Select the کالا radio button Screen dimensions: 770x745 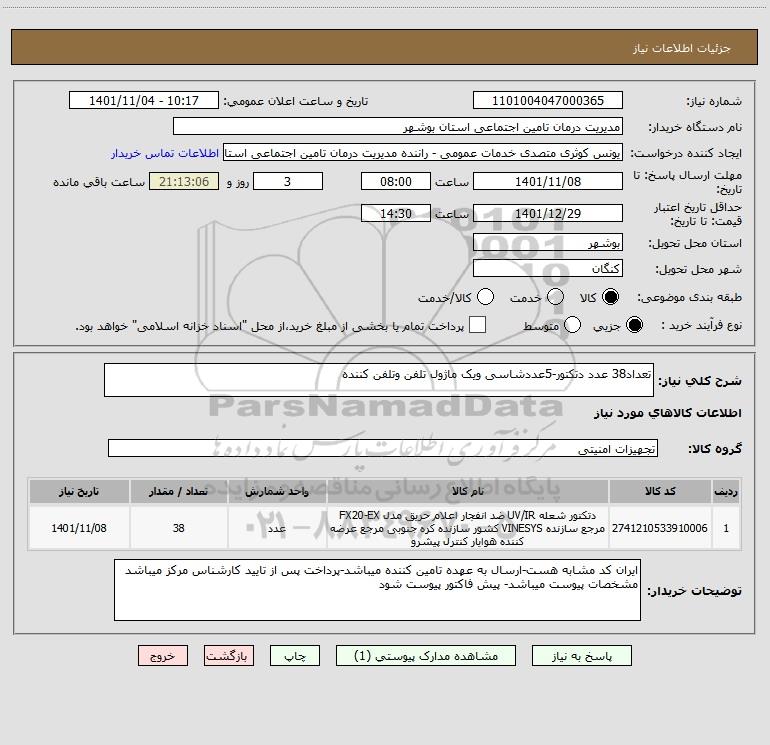[610, 297]
